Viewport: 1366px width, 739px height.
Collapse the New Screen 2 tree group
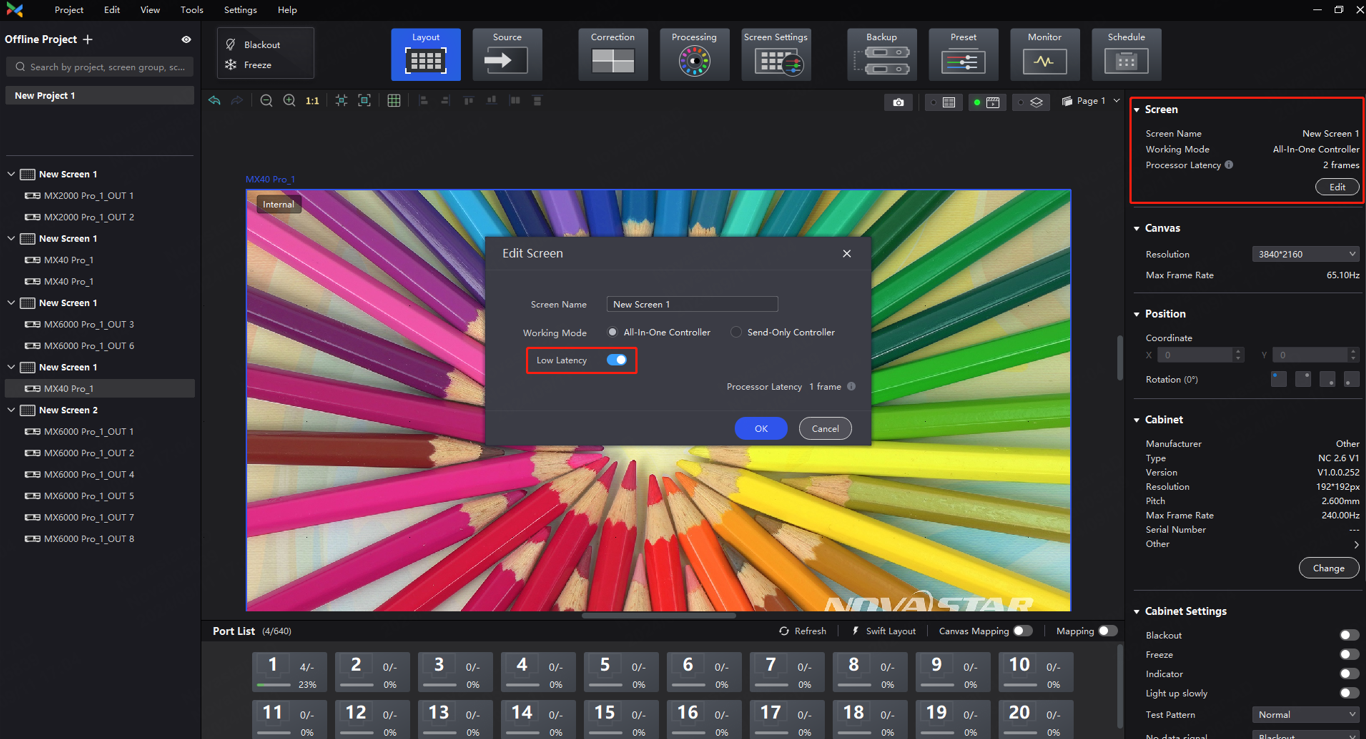(x=12, y=410)
